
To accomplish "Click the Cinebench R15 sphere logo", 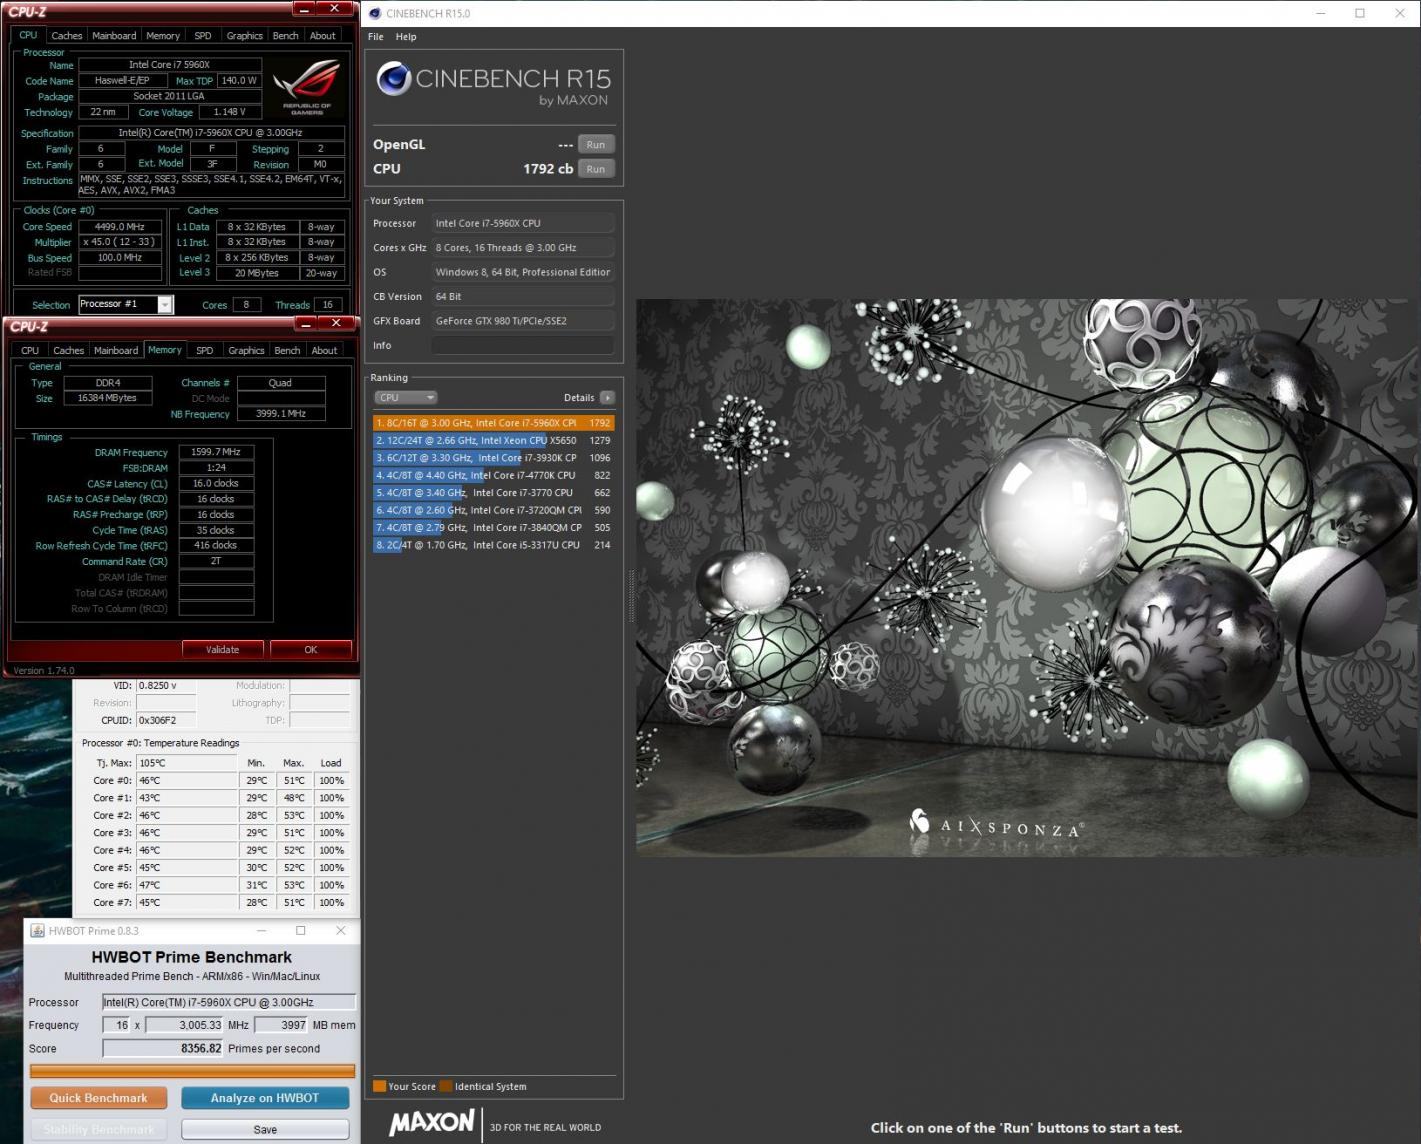I will click(393, 79).
